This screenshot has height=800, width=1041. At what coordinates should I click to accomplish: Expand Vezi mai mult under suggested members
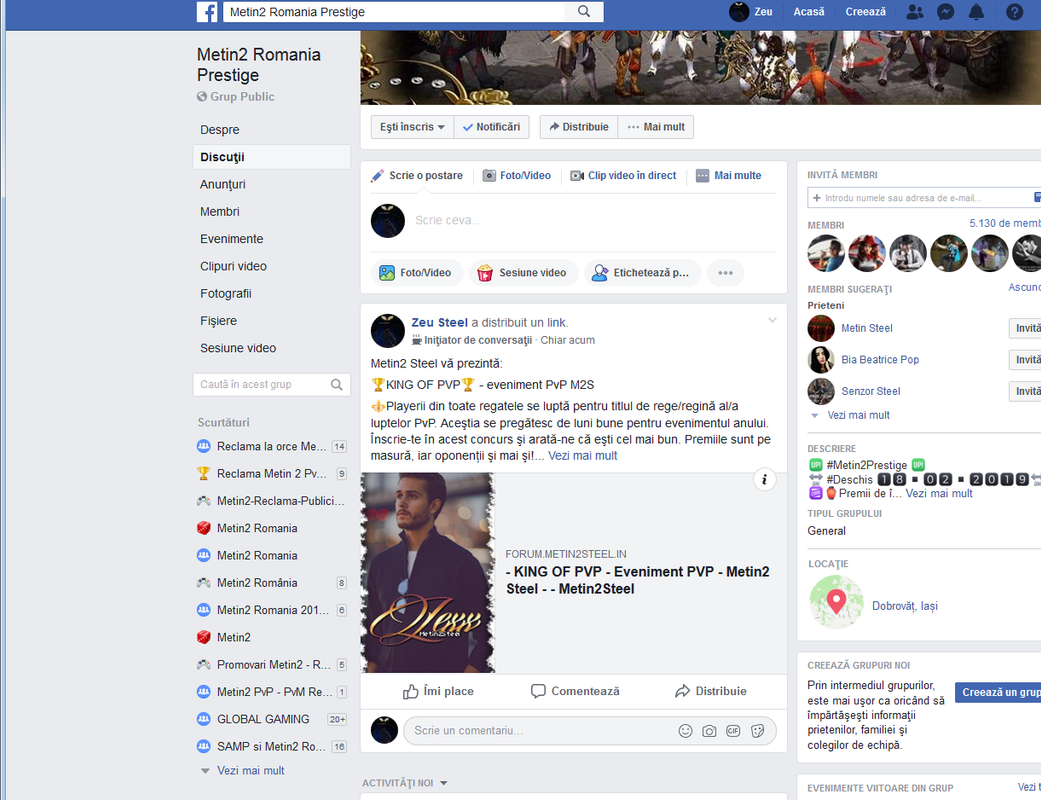click(858, 415)
